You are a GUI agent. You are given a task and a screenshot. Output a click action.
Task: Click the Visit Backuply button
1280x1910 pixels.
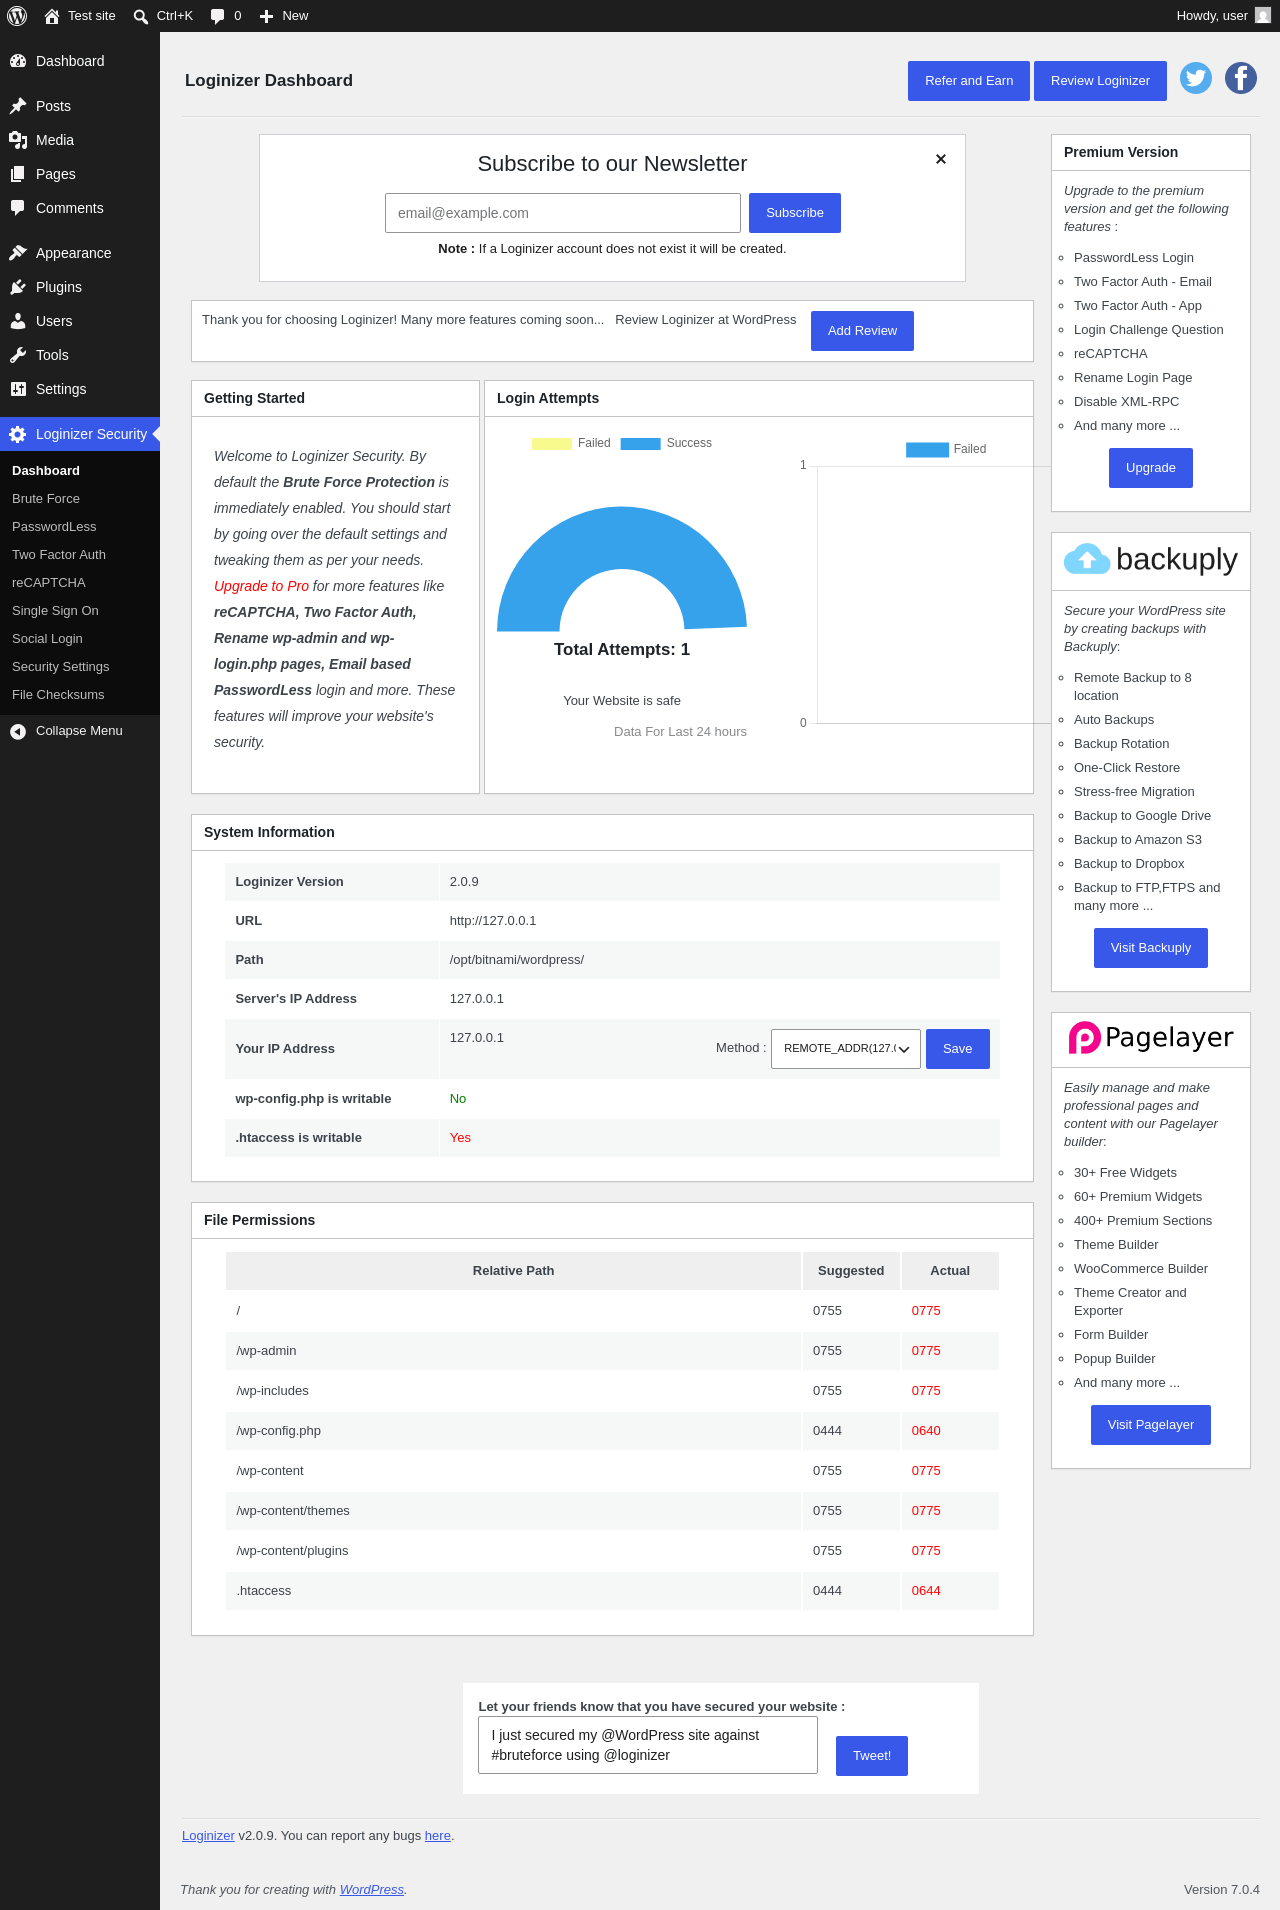tap(1151, 948)
